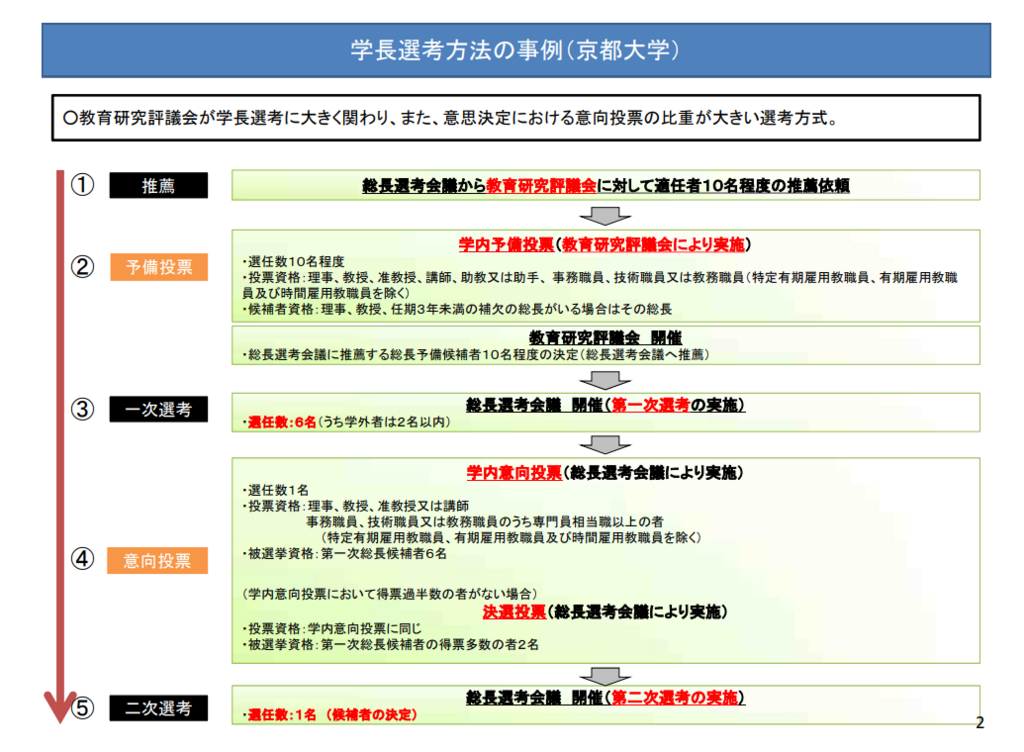Click the slide title 学長選考方法の事例(京都大学)
1024x752 pixels.
click(x=515, y=50)
